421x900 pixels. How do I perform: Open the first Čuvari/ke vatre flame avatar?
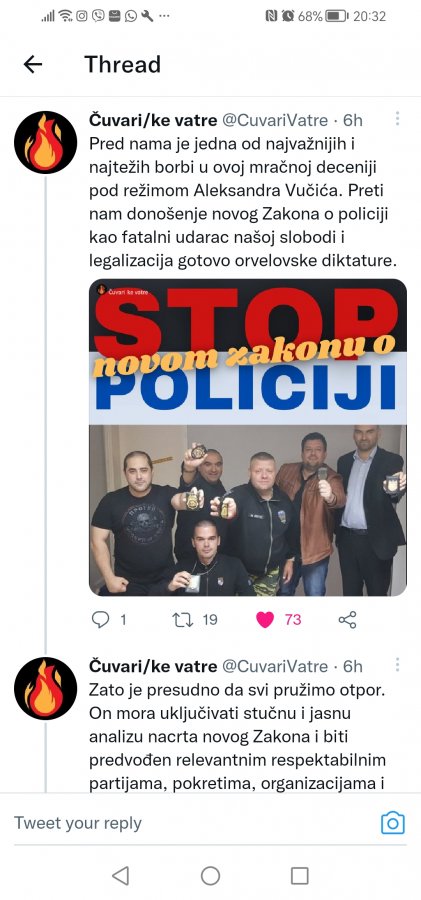point(45,142)
